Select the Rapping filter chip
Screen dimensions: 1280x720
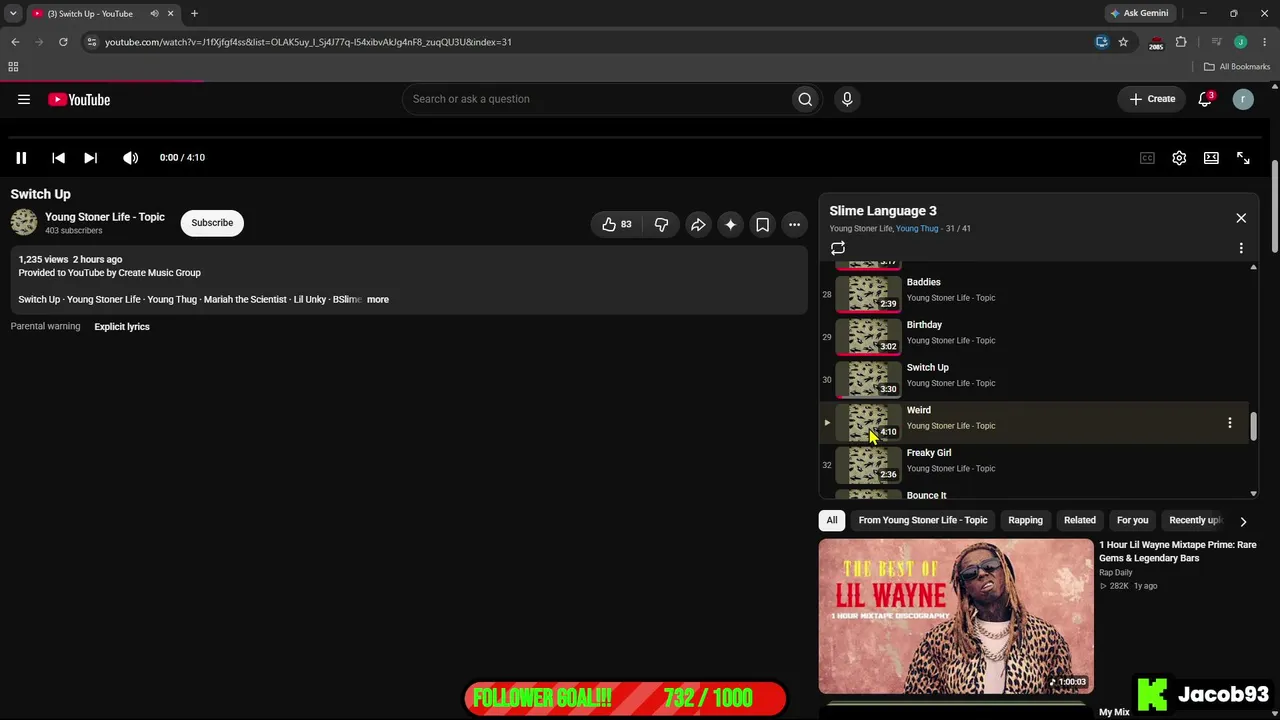coord(1025,520)
